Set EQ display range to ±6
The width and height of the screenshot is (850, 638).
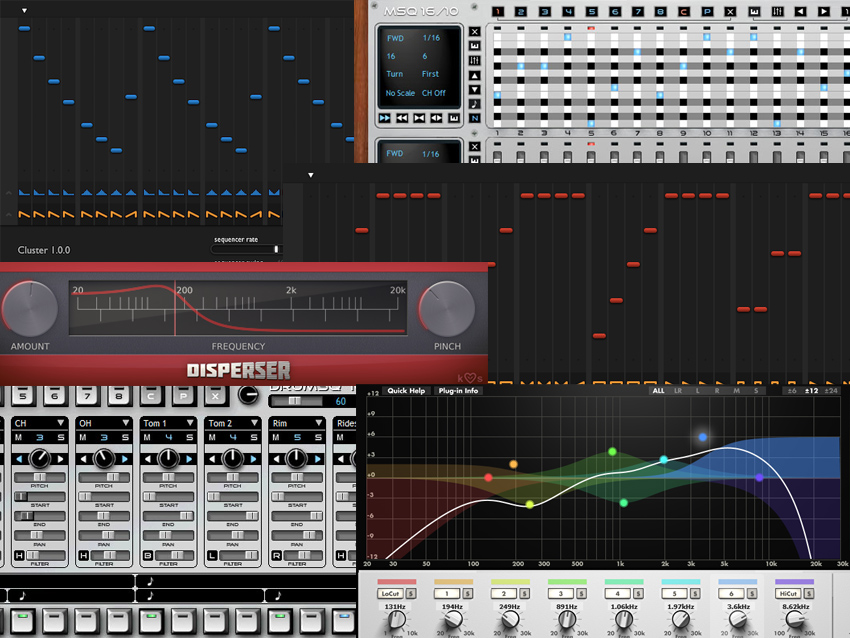tap(792, 391)
